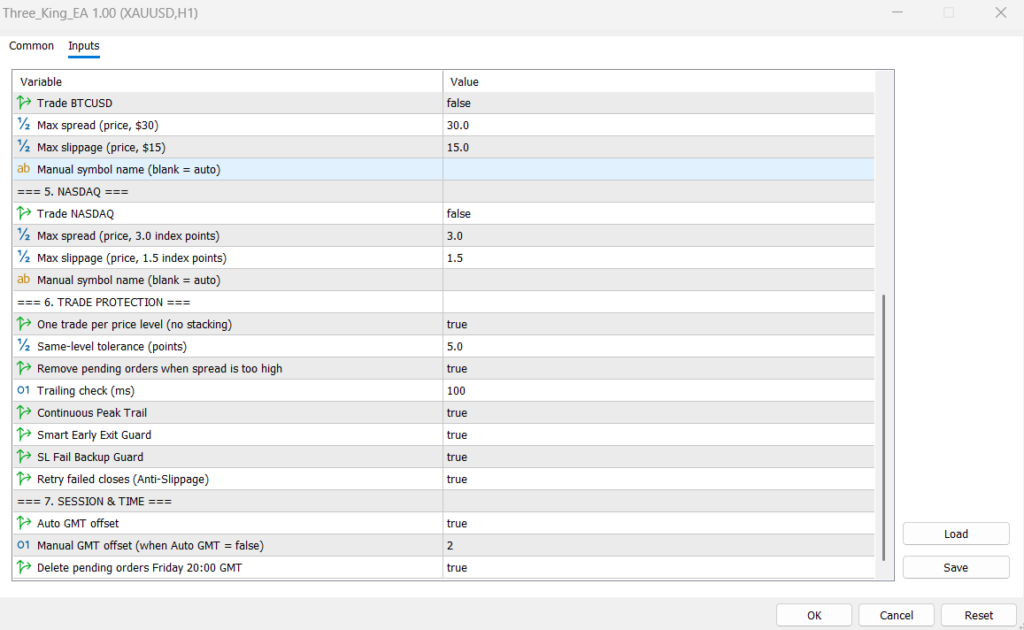Switch to the Common tab
The image size is (1024, 630).
31,46
